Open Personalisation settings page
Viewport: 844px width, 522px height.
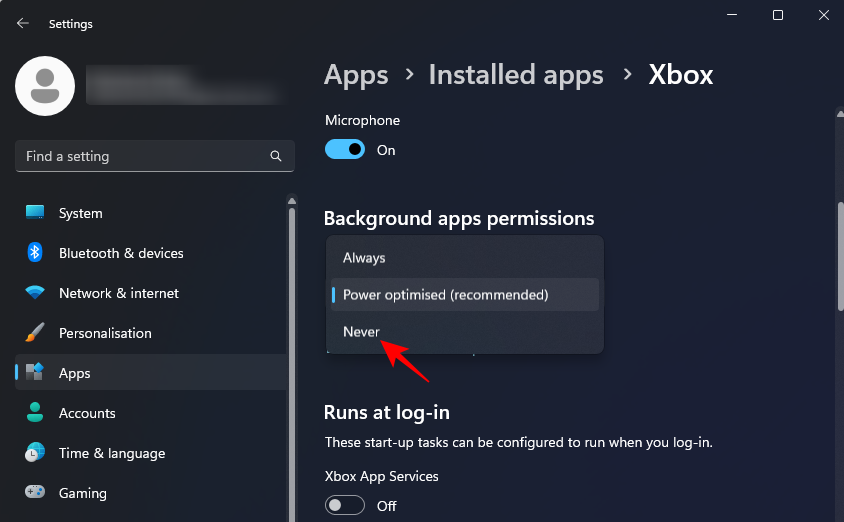point(151,333)
